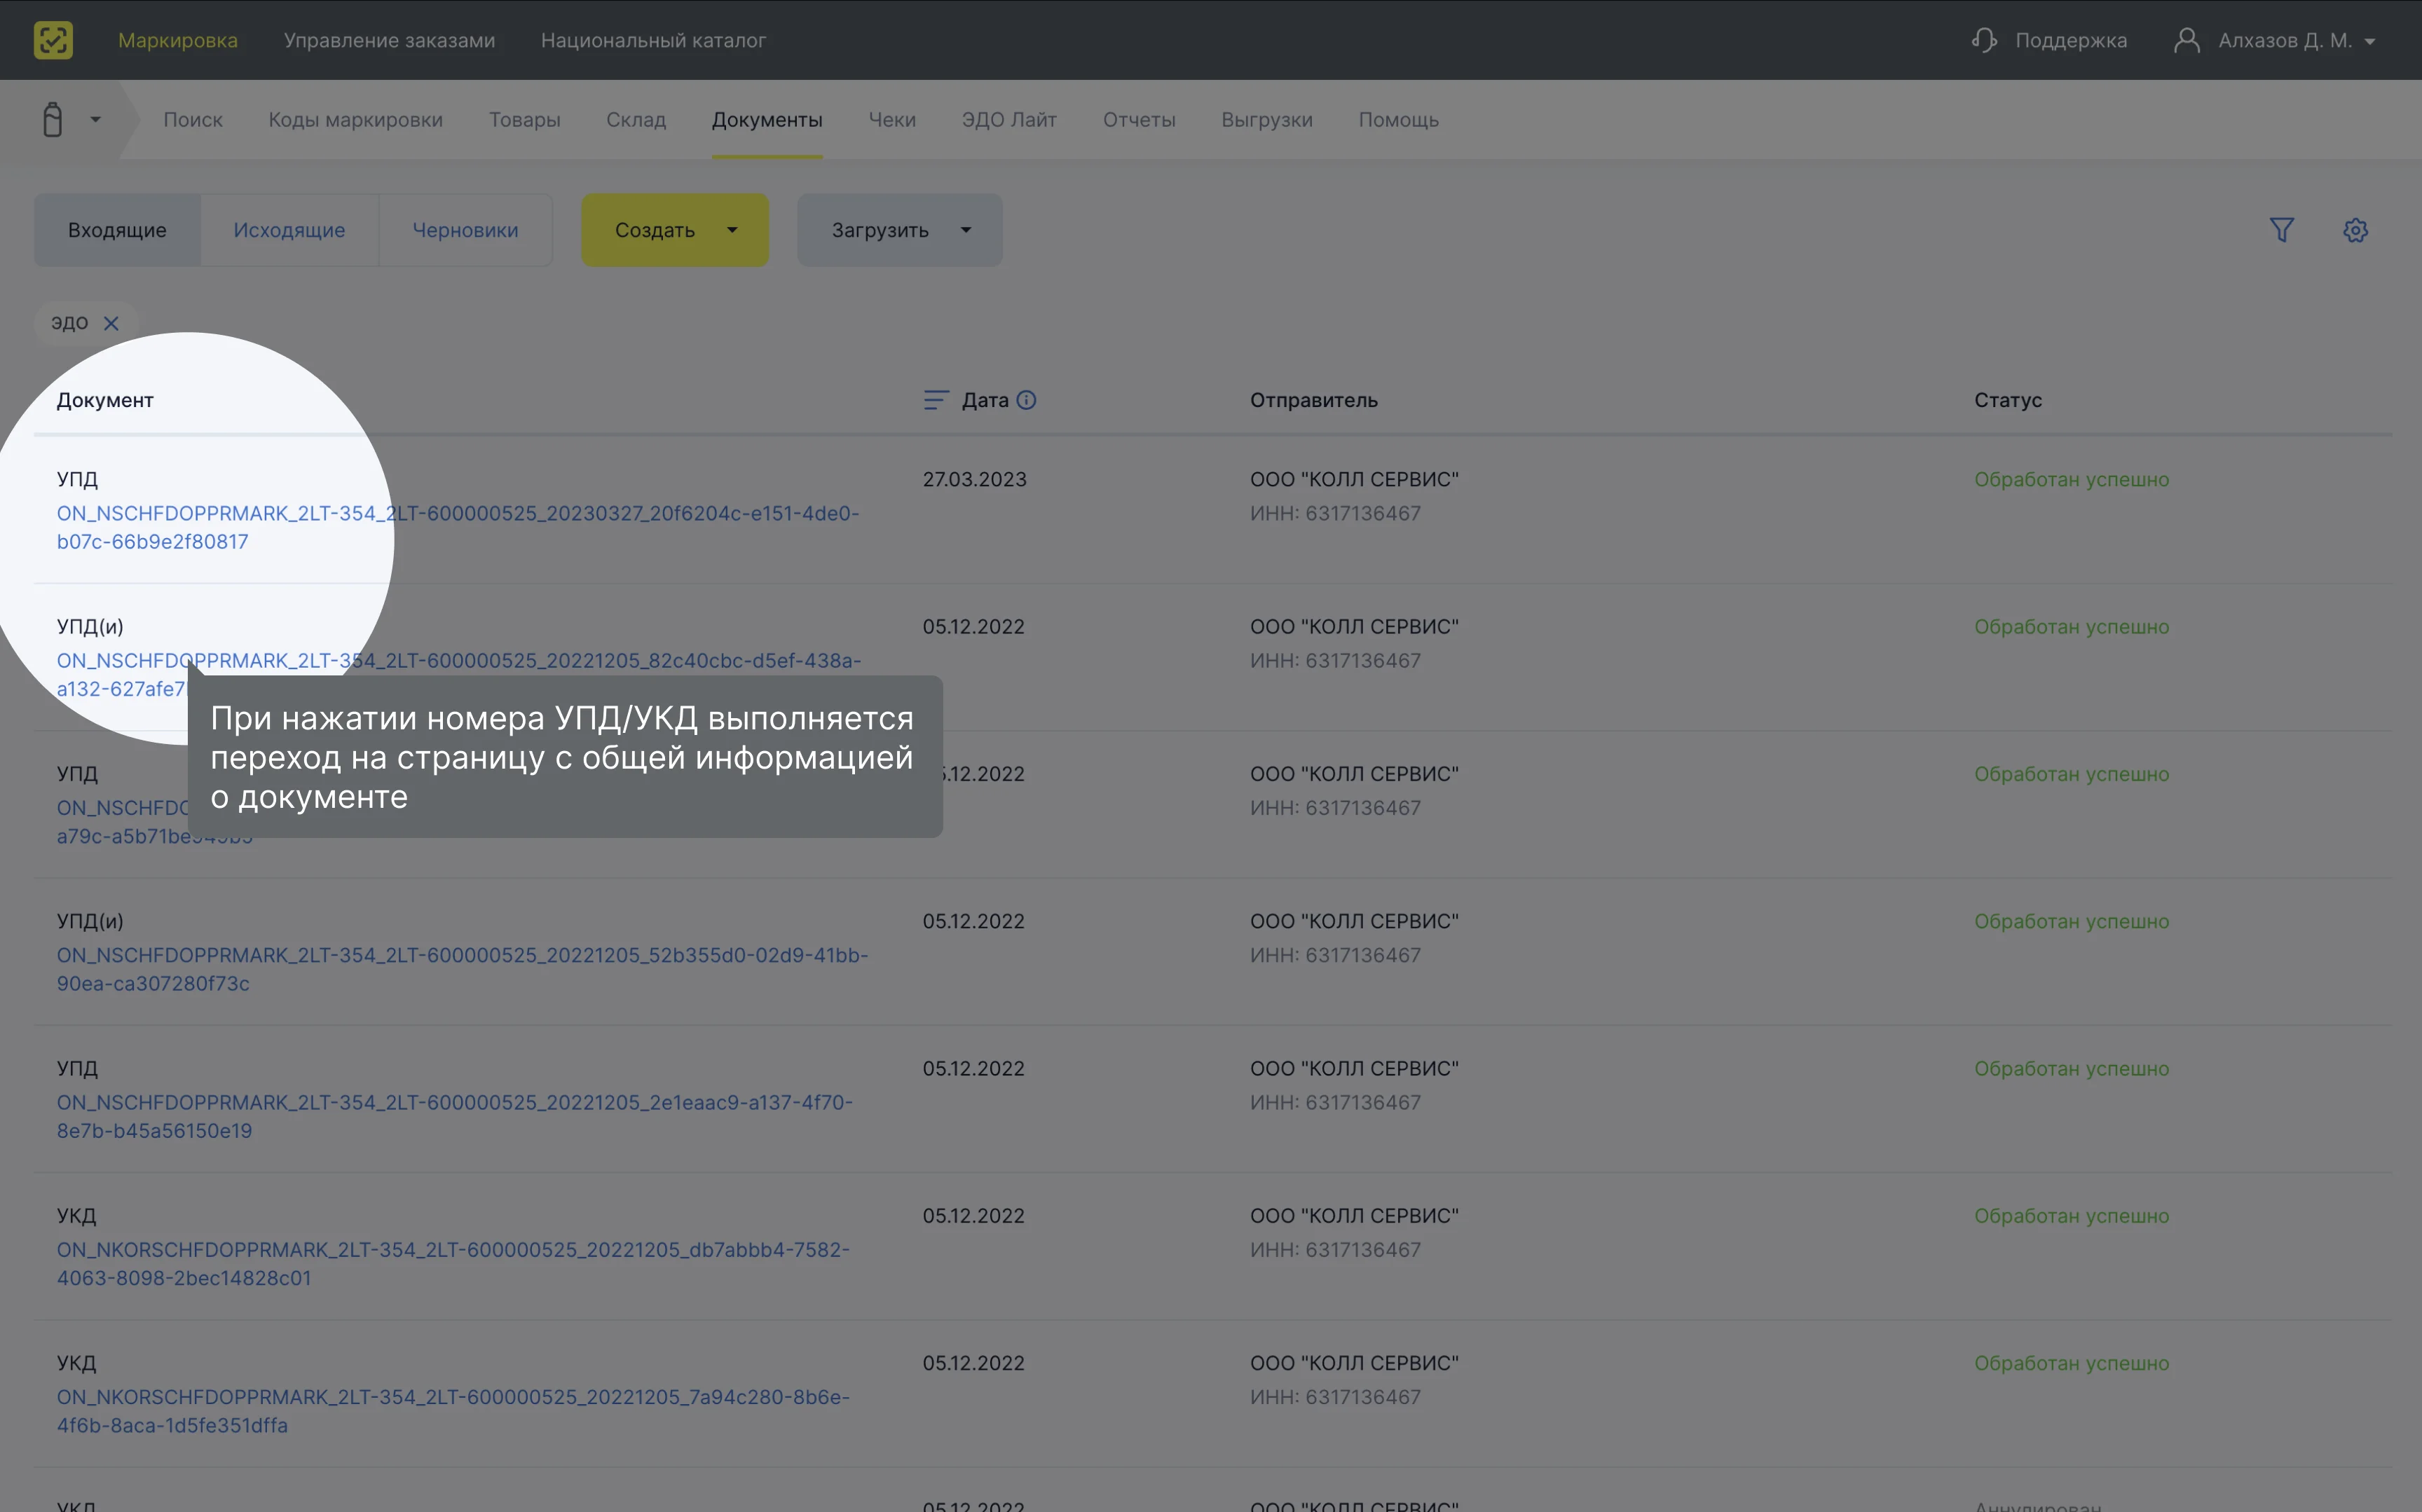Open the filter funnel icon
The image size is (2422, 1512).
(x=2281, y=230)
